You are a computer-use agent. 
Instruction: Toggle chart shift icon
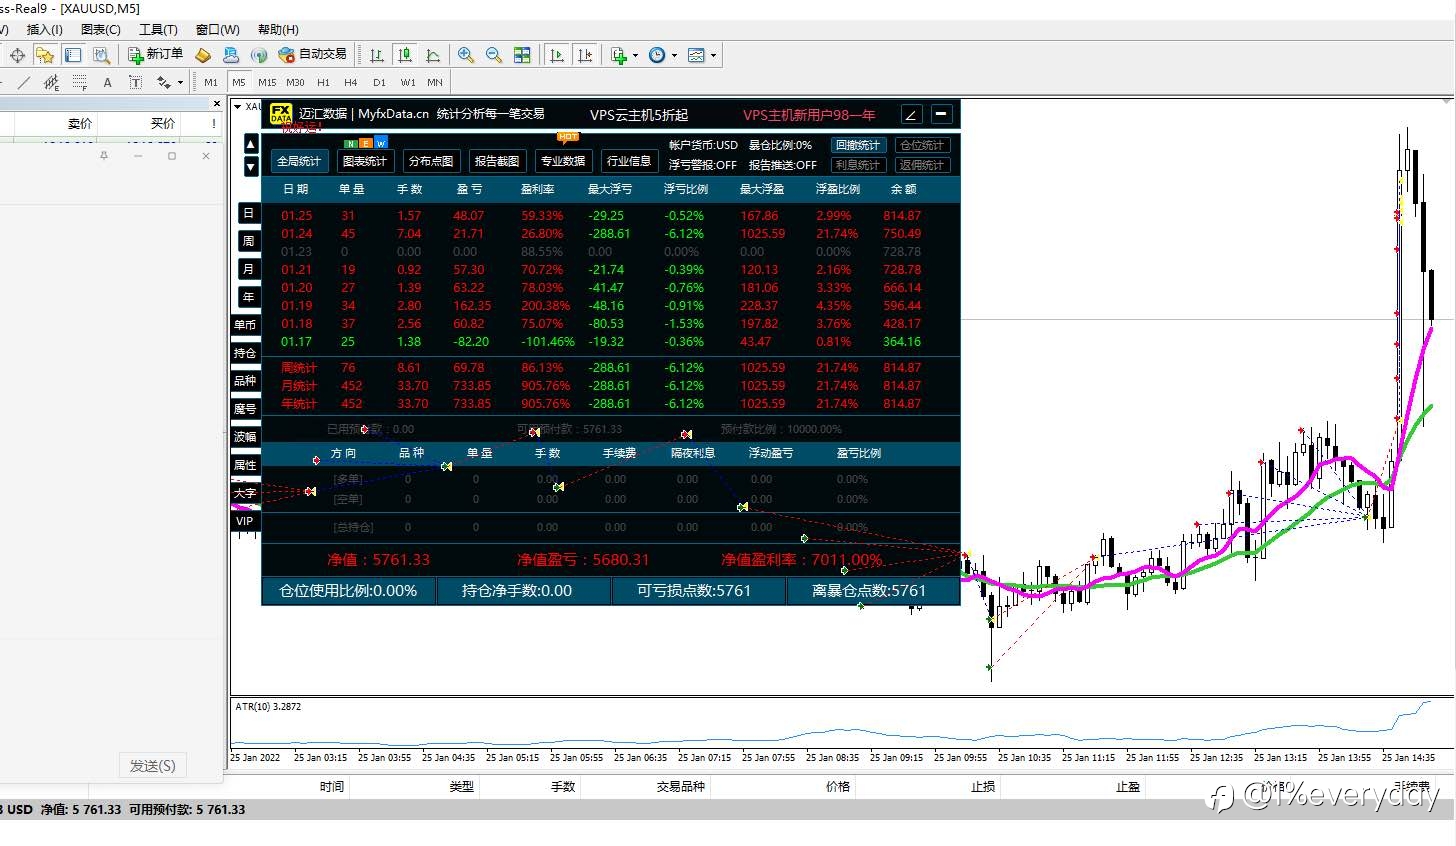coord(585,55)
